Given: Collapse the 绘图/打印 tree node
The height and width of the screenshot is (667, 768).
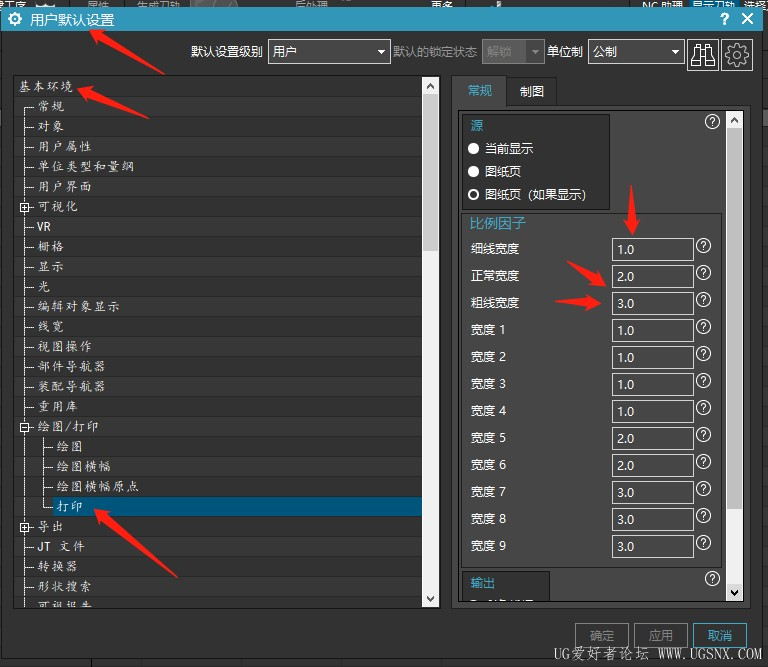Looking at the screenshot, I should click(24, 427).
